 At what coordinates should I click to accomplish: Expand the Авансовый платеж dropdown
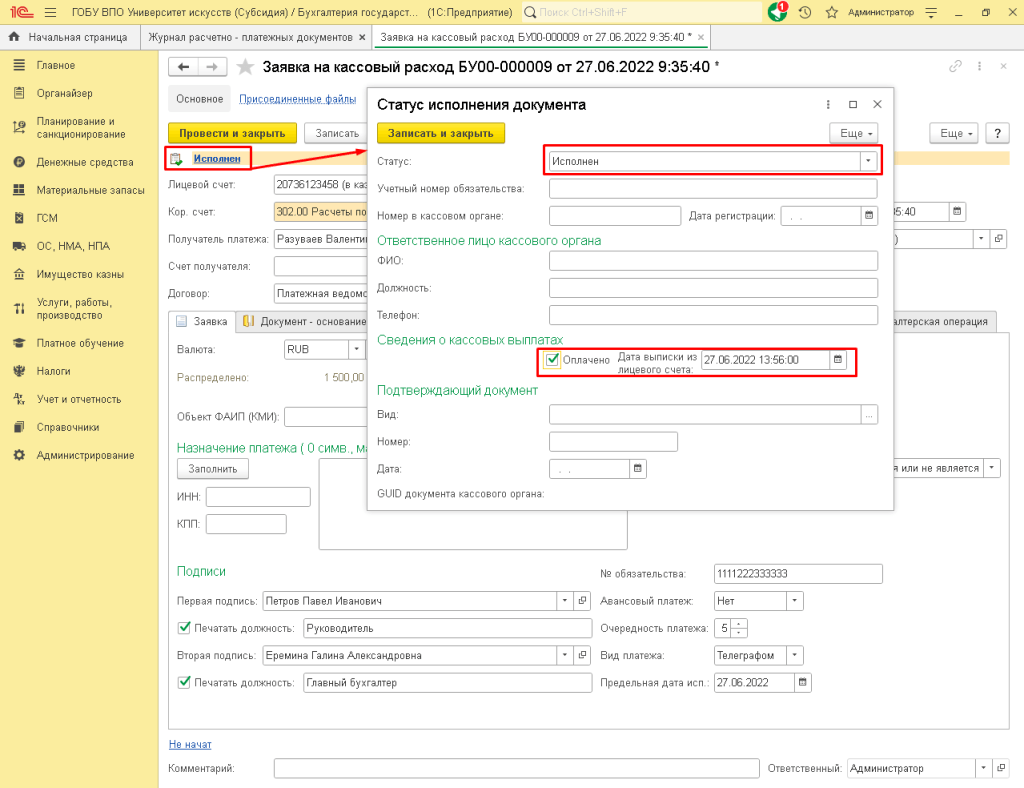coord(794,601)
